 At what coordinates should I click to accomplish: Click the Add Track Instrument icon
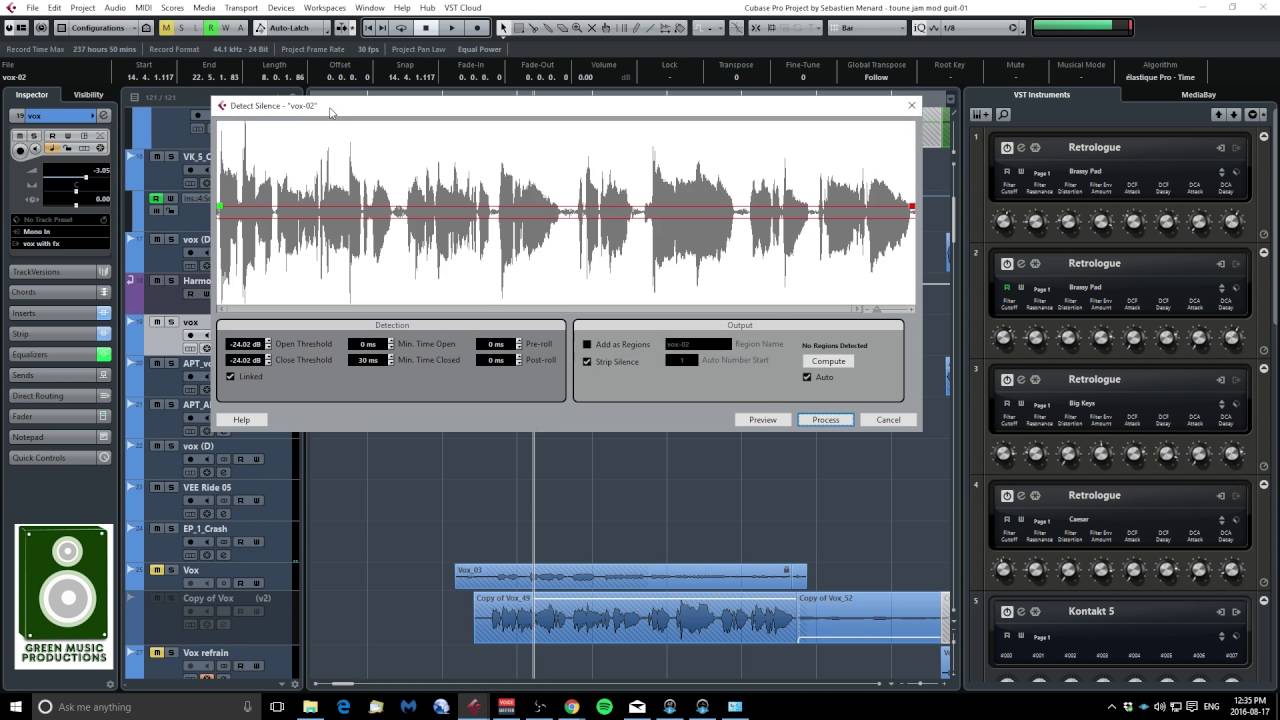981,115
